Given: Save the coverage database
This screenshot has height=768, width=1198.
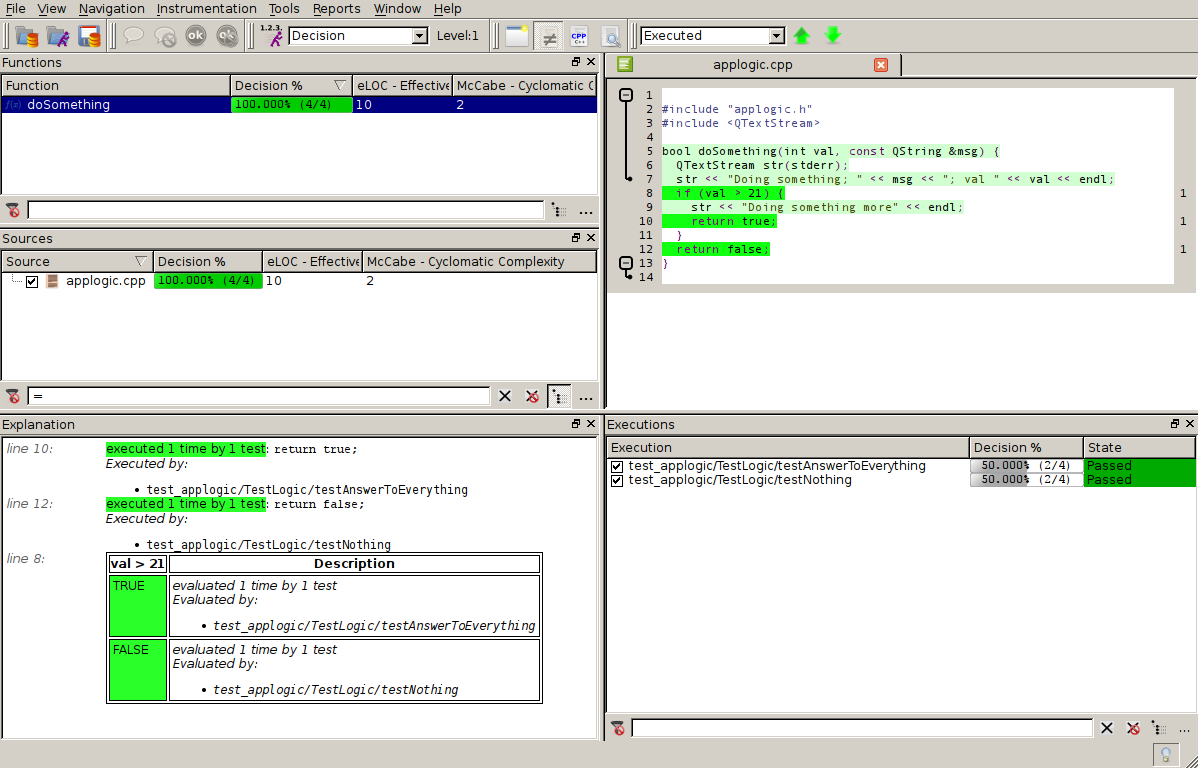Looking at the screenshot, I should tap(89, 35).
